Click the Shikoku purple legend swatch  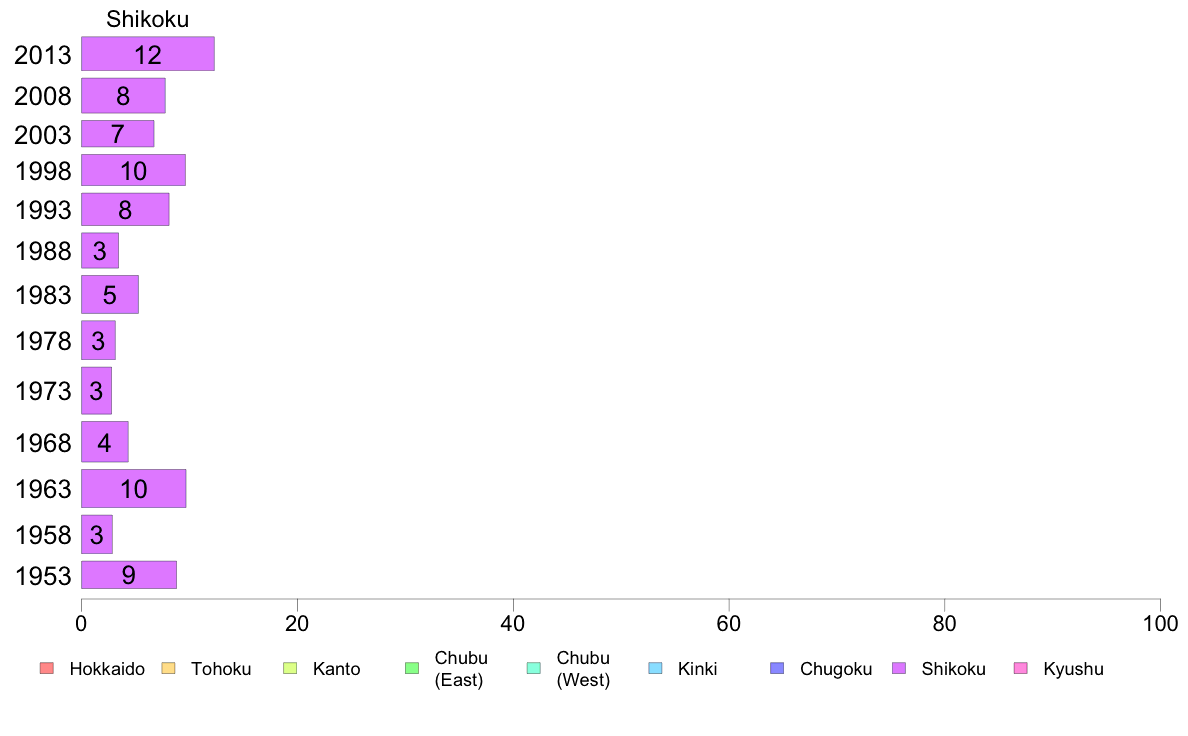(x=899, y=668)
